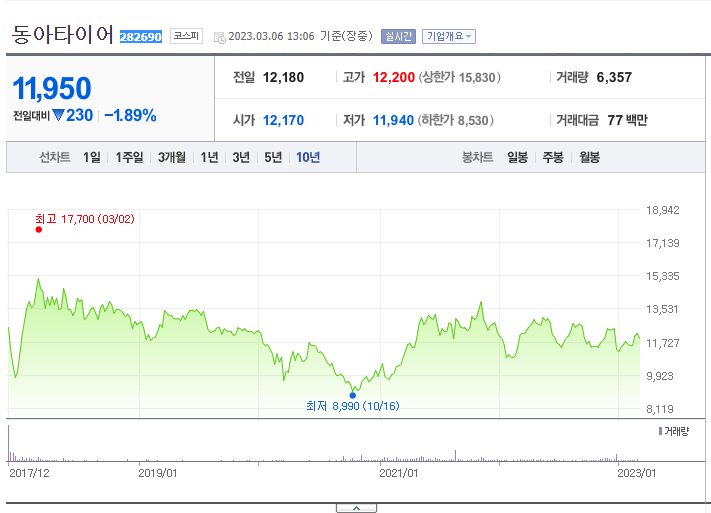Select the 1주일 line chart tab
This screenshot has height=513, width=711.
(129, 157)
